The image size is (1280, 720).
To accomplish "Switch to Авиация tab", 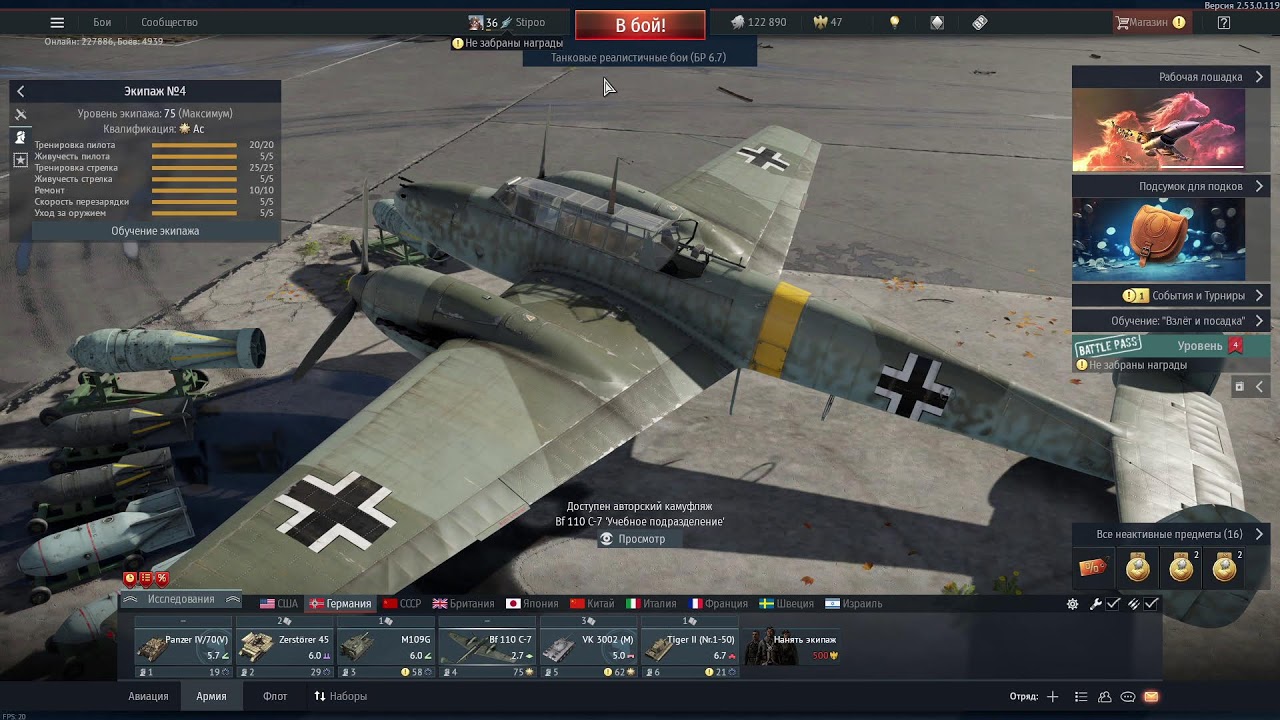I will point(148,696).
